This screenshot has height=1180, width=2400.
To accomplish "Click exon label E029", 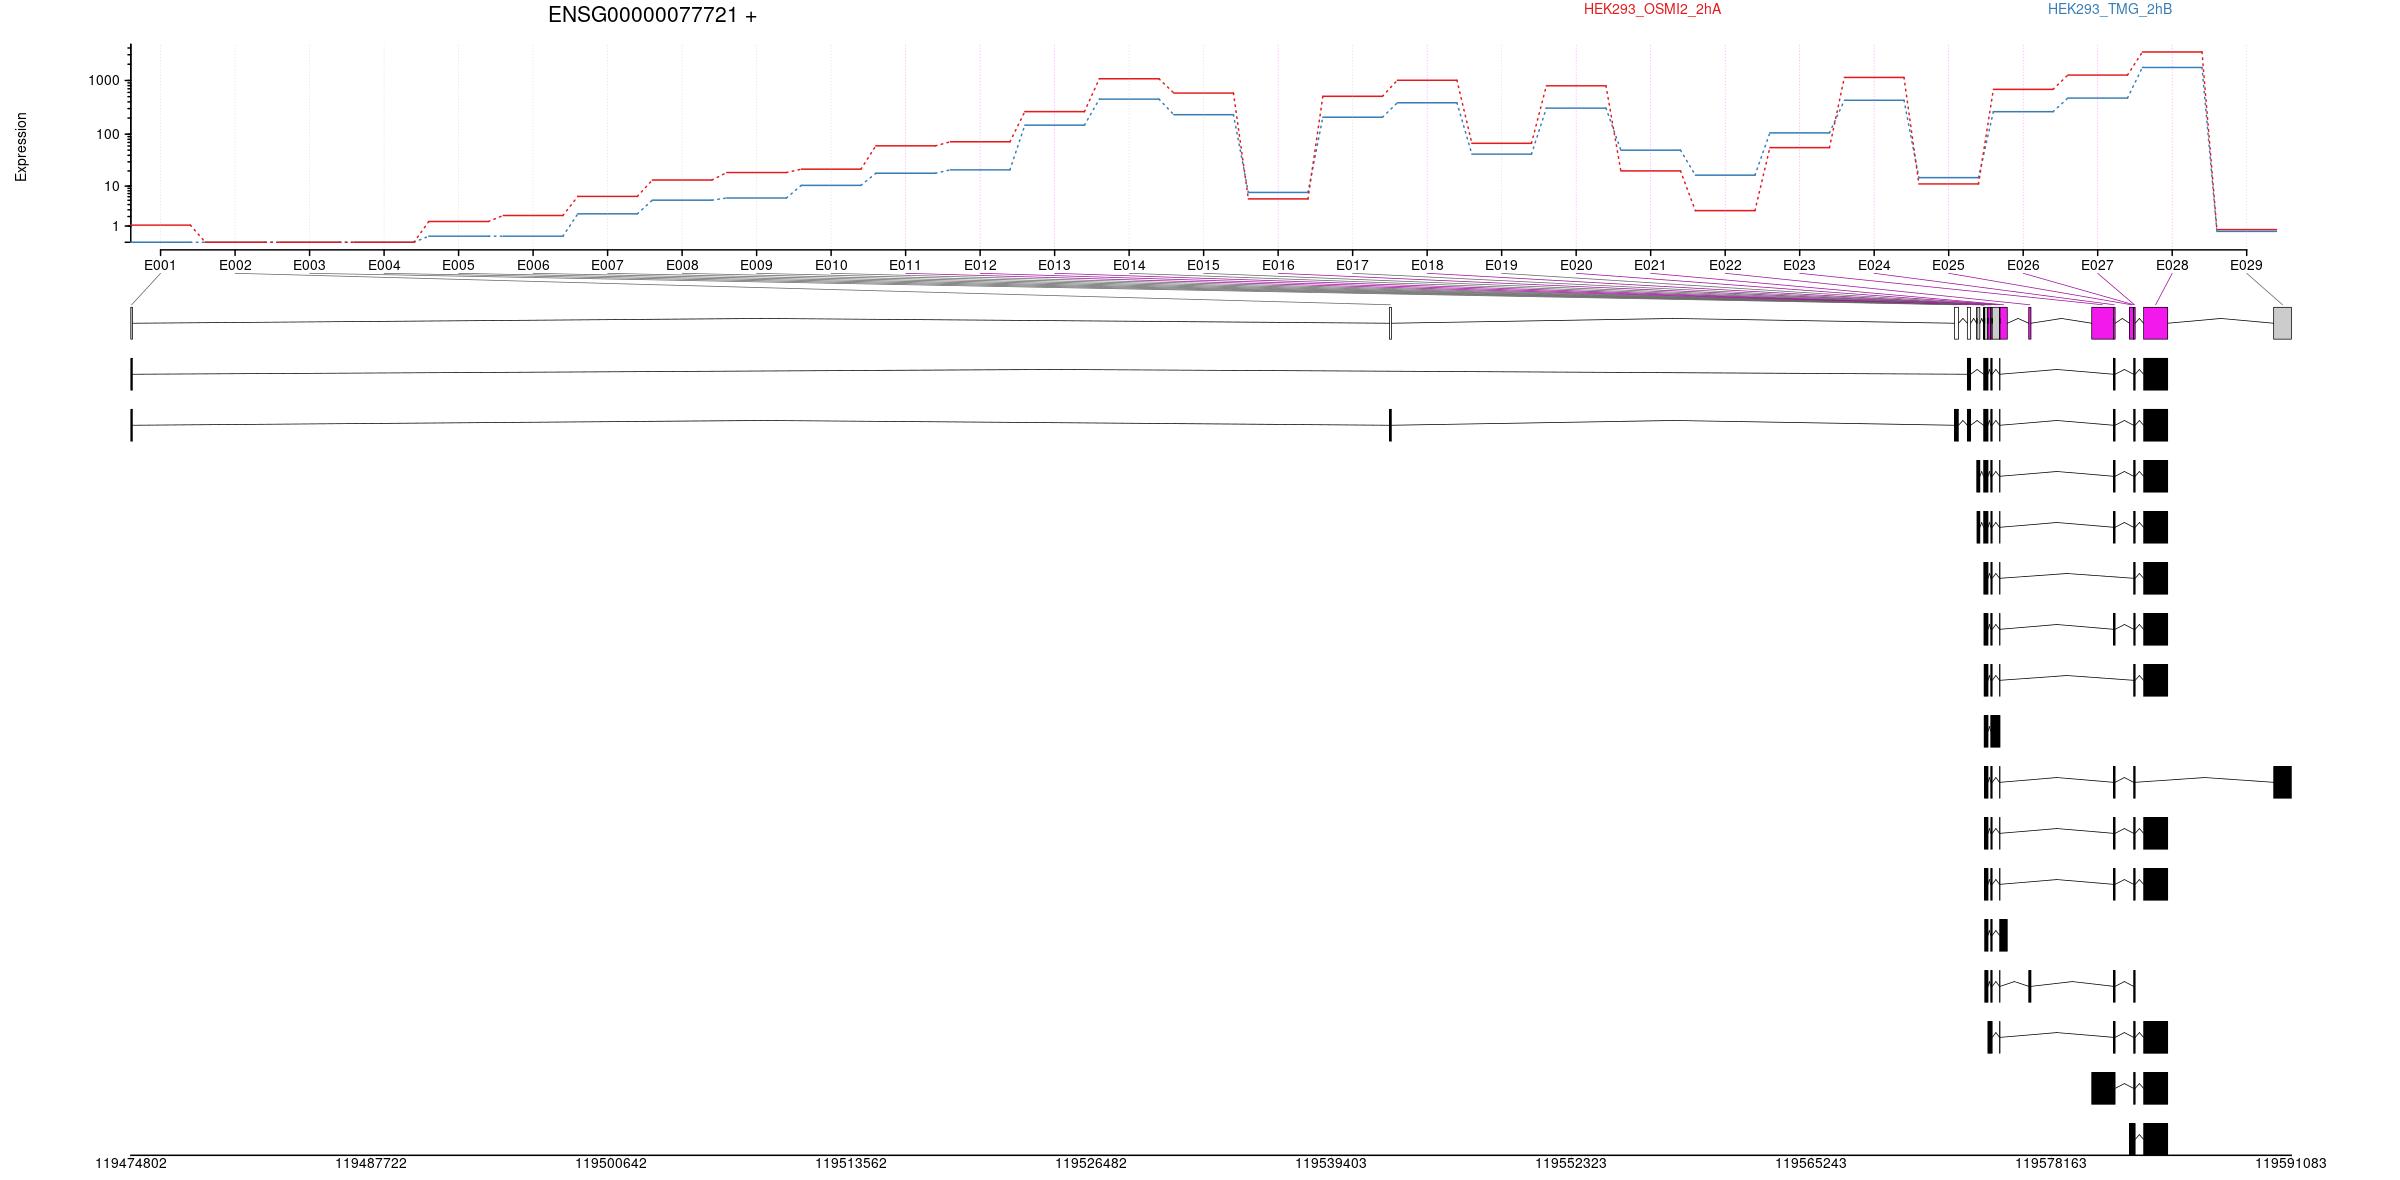I will point(2246,265).
